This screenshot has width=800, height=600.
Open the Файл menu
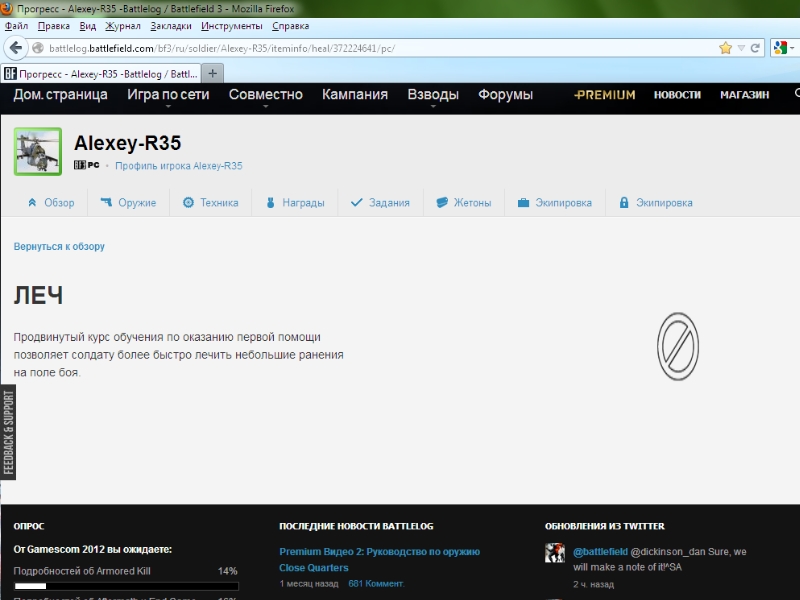(16, 26)
